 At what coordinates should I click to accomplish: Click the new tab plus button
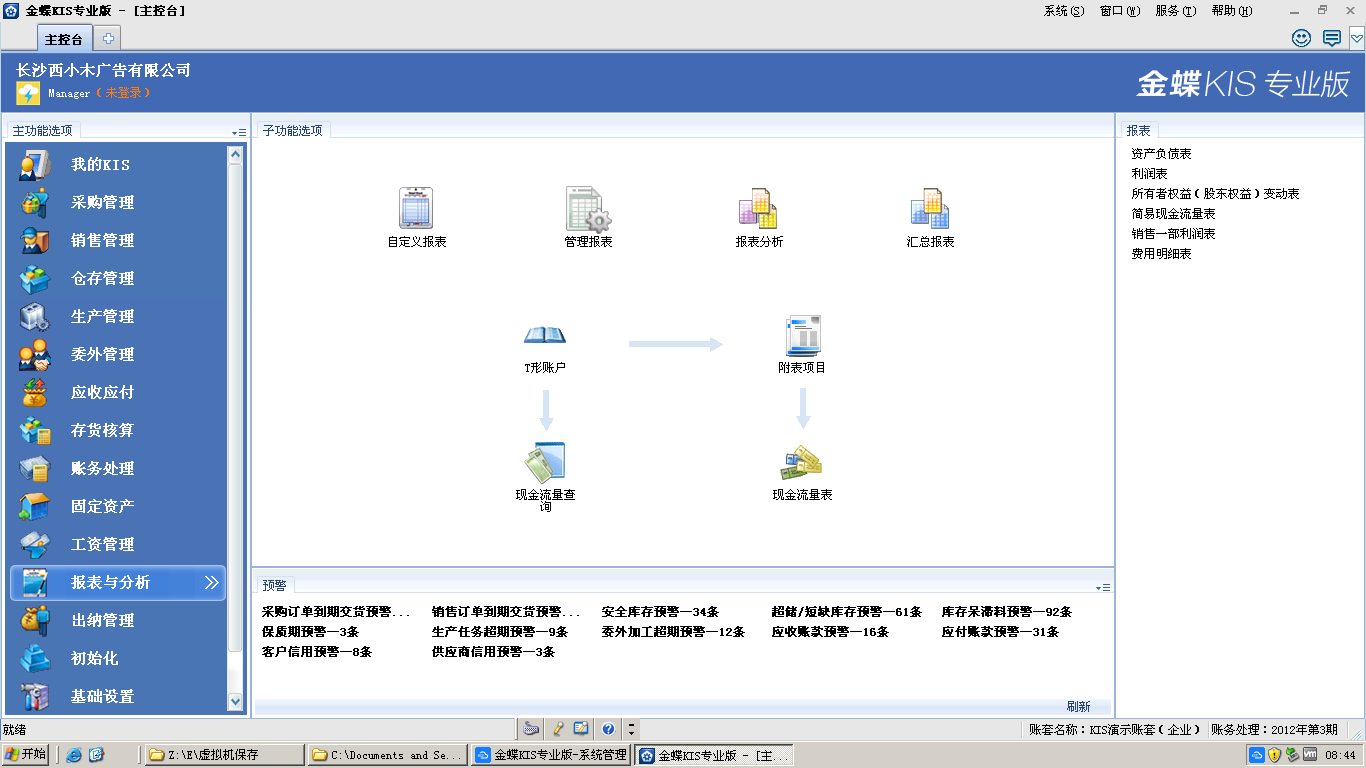click(108, 39)
